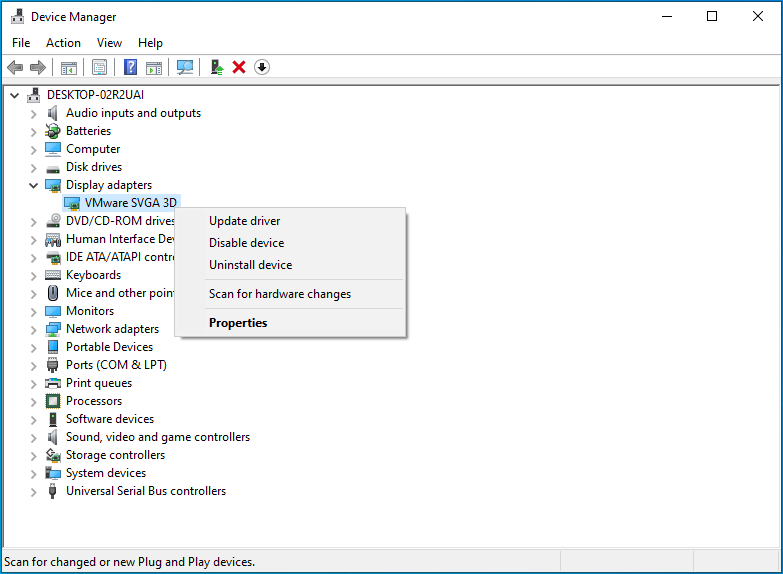The image size is (783, 574).
Task: Collapse the Display adapters node
Action: point(34,185)
